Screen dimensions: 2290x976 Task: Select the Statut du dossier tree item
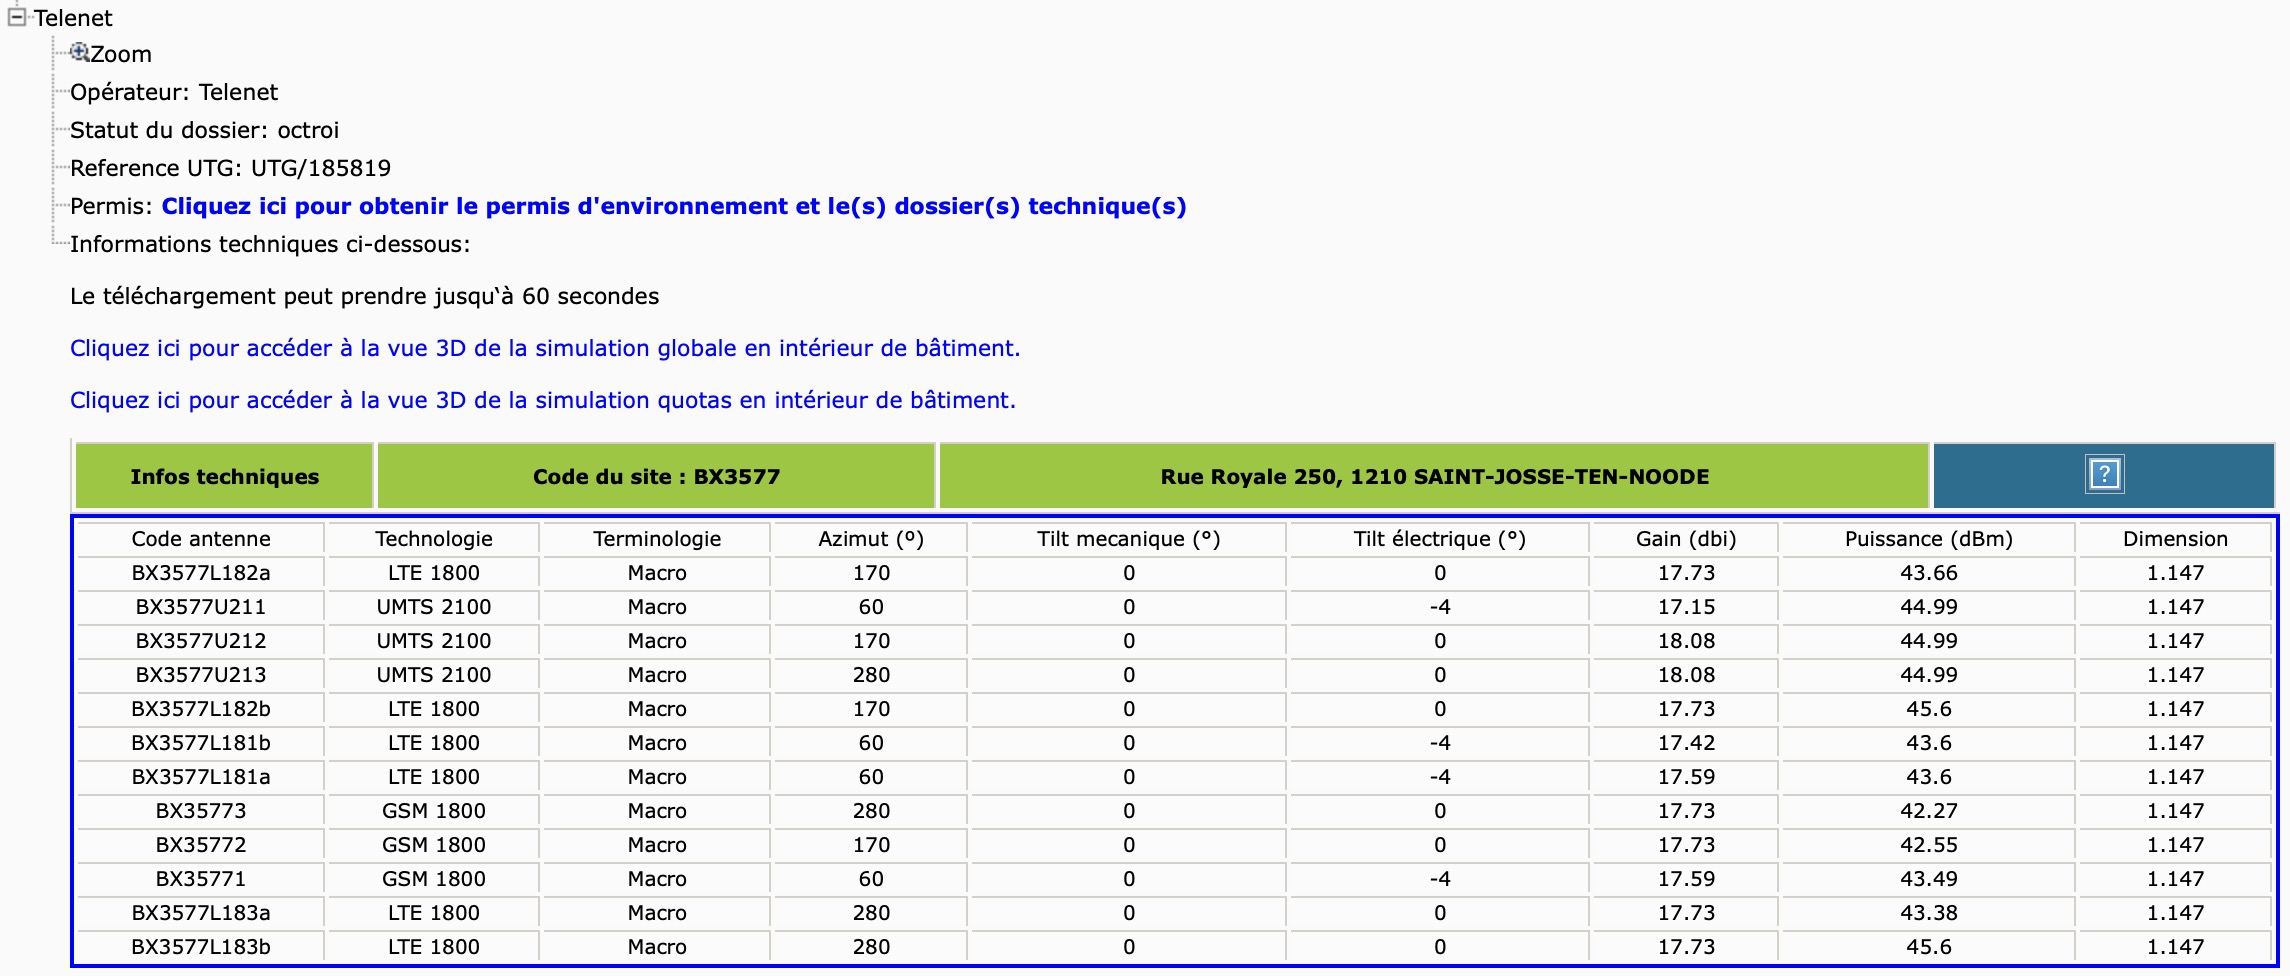pos(204,130)
